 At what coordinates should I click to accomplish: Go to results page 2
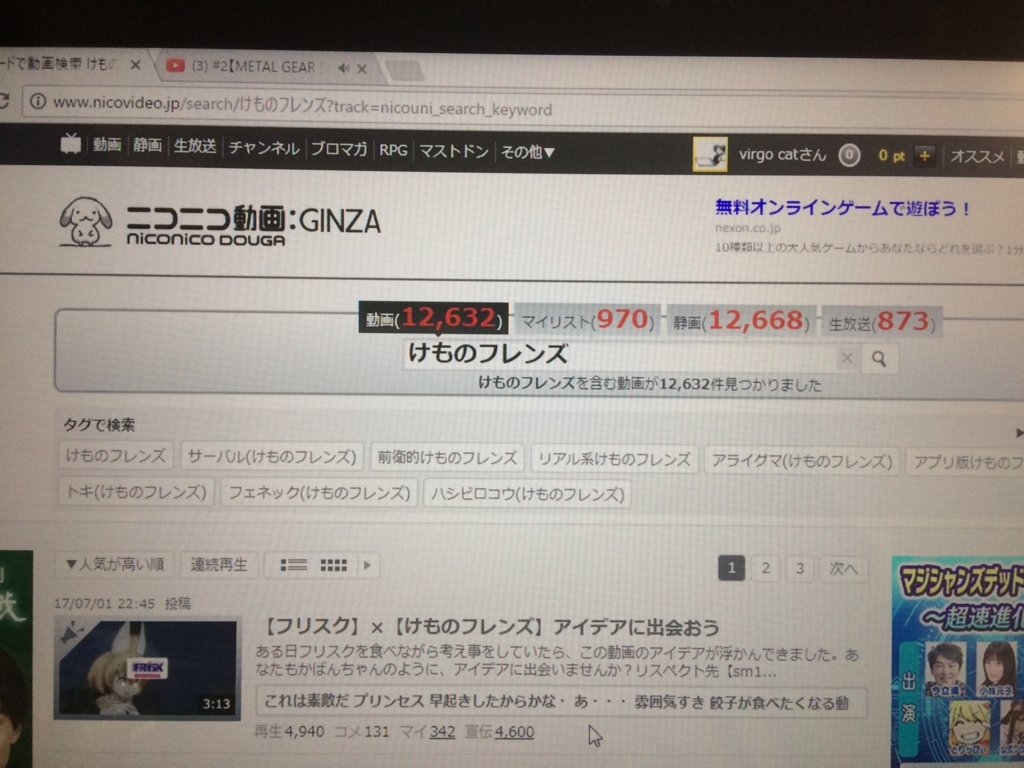pyautogui.click(x=765, y=568)
